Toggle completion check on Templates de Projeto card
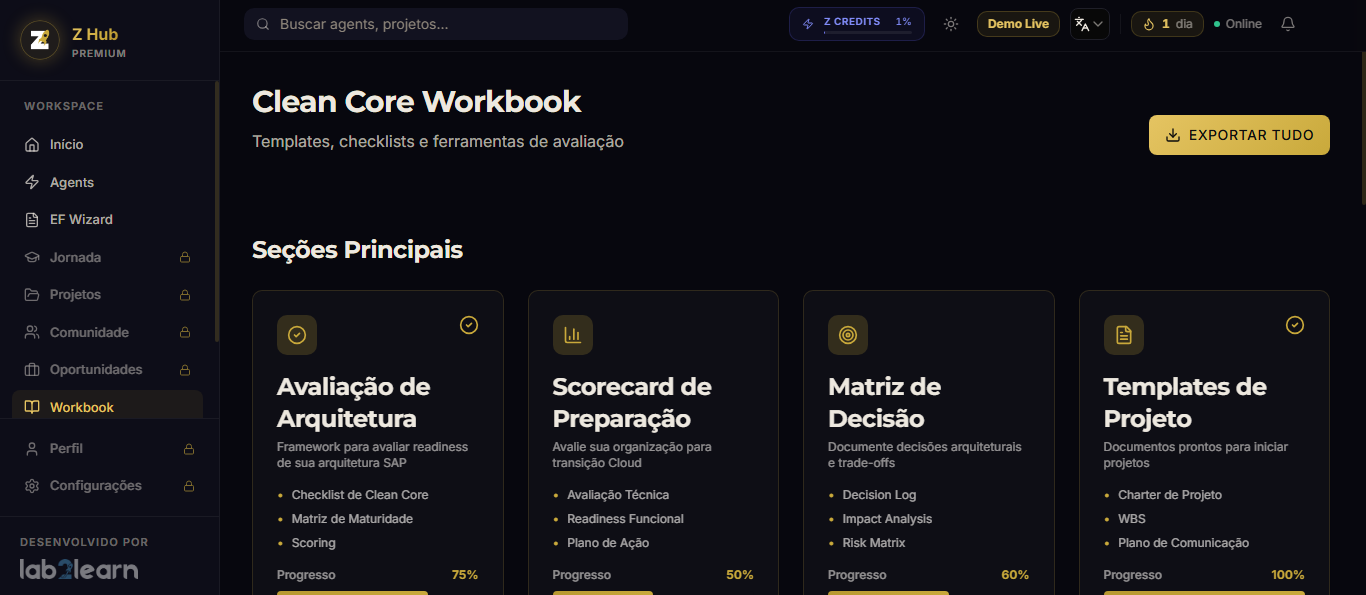1366x595 pixels. pos(1295,325)
